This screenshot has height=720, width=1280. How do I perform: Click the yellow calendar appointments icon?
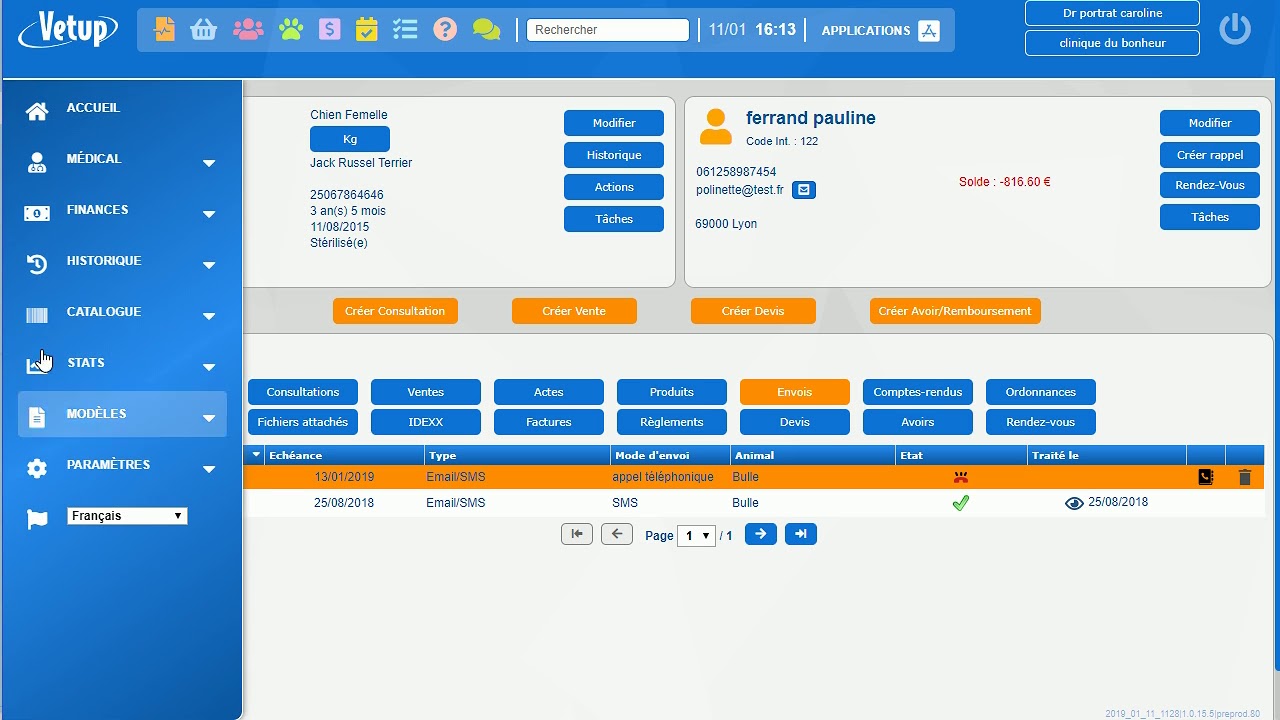366,30
